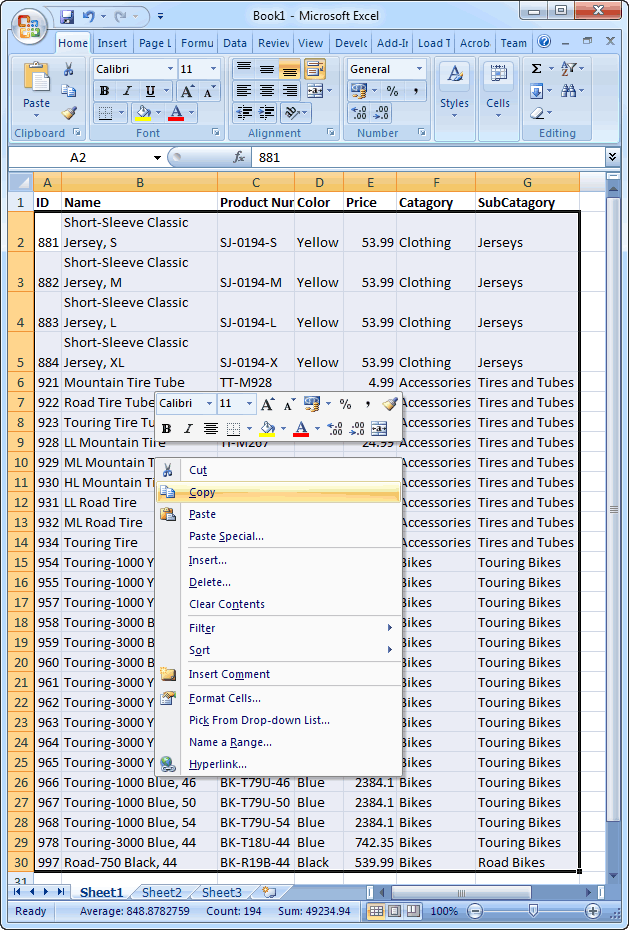Switch to Sheet2 tab
The width and height of the screenshot is (629, 930).
point(161,892)
